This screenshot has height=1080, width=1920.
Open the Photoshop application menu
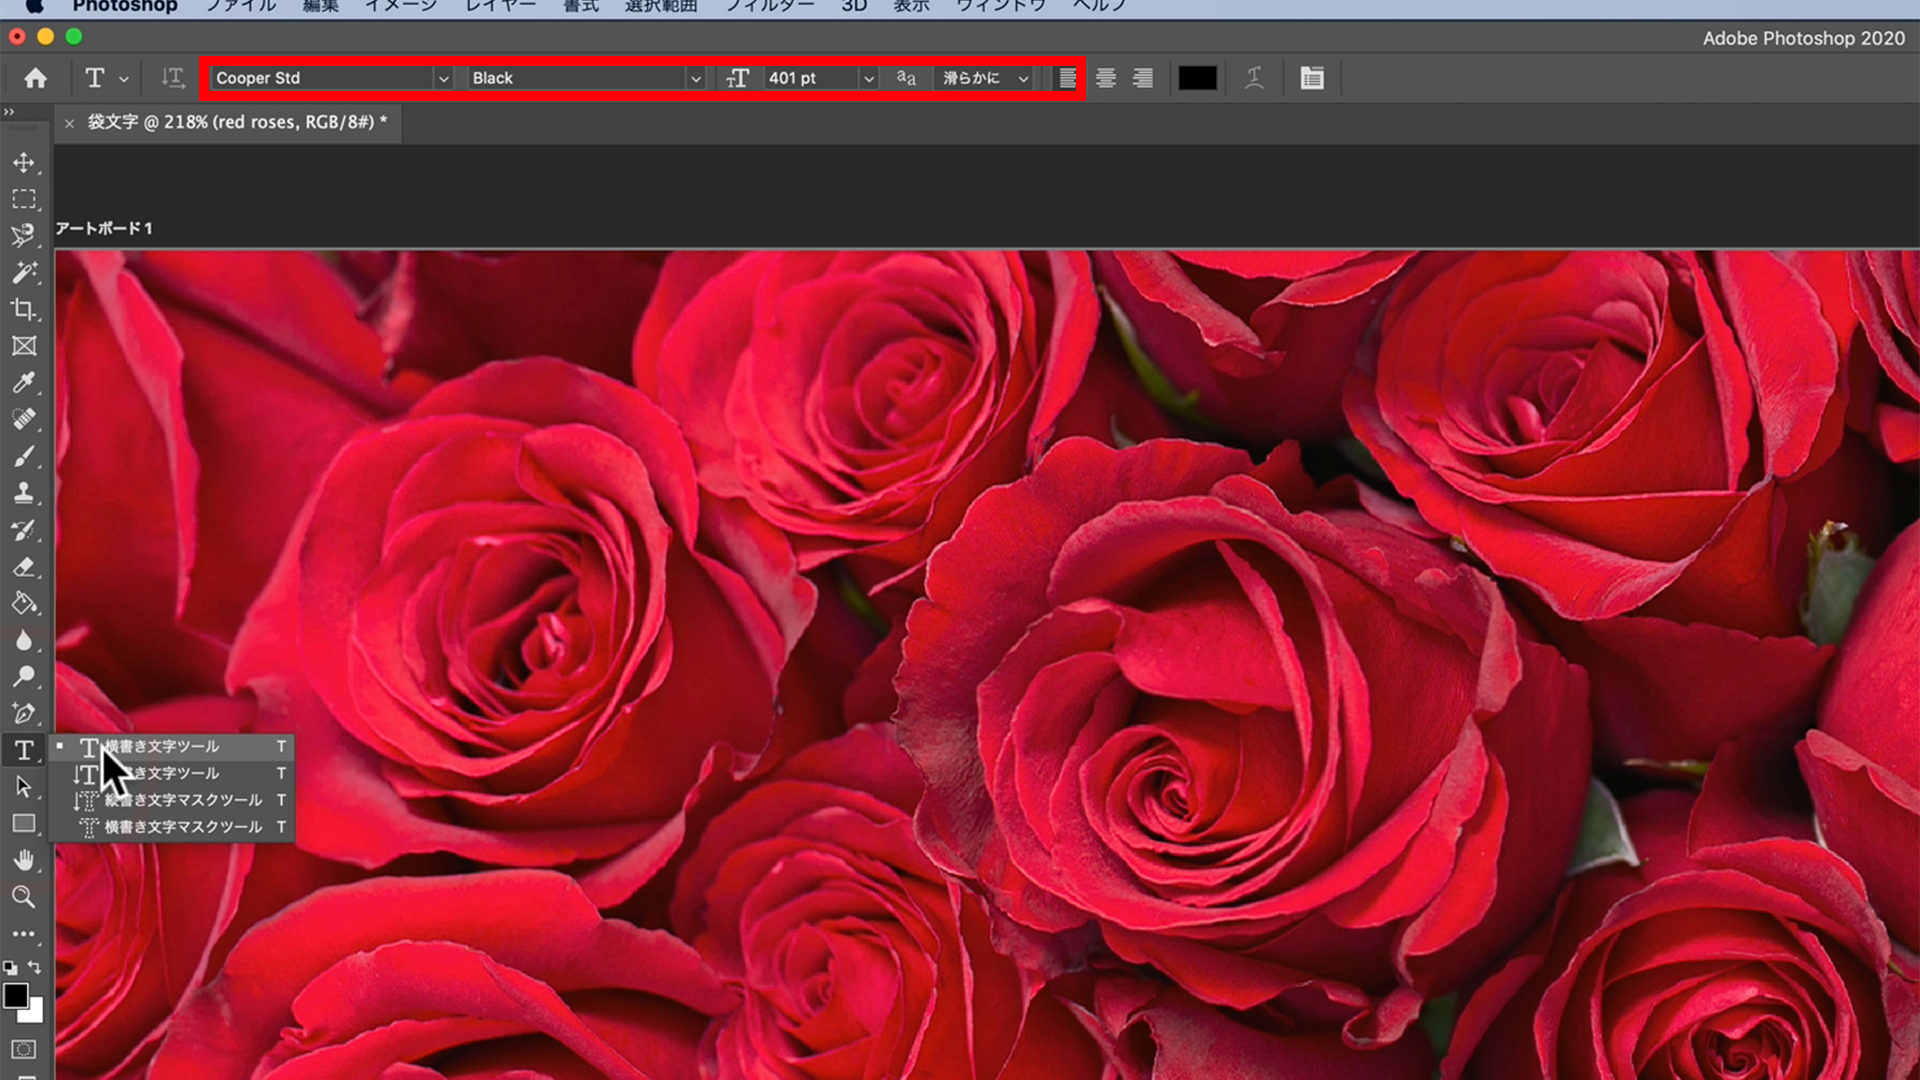click(125, 6)
